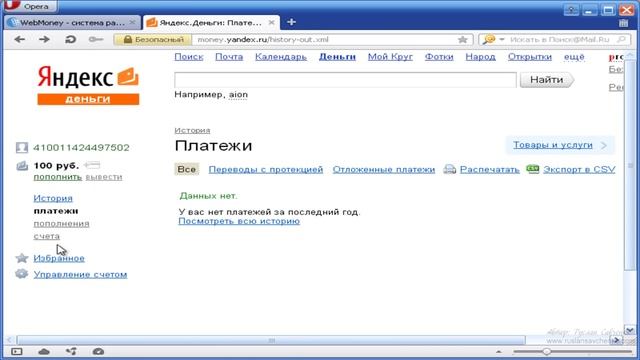
Task: Click account number 410011424497502
Action: [x=81, y=147]
